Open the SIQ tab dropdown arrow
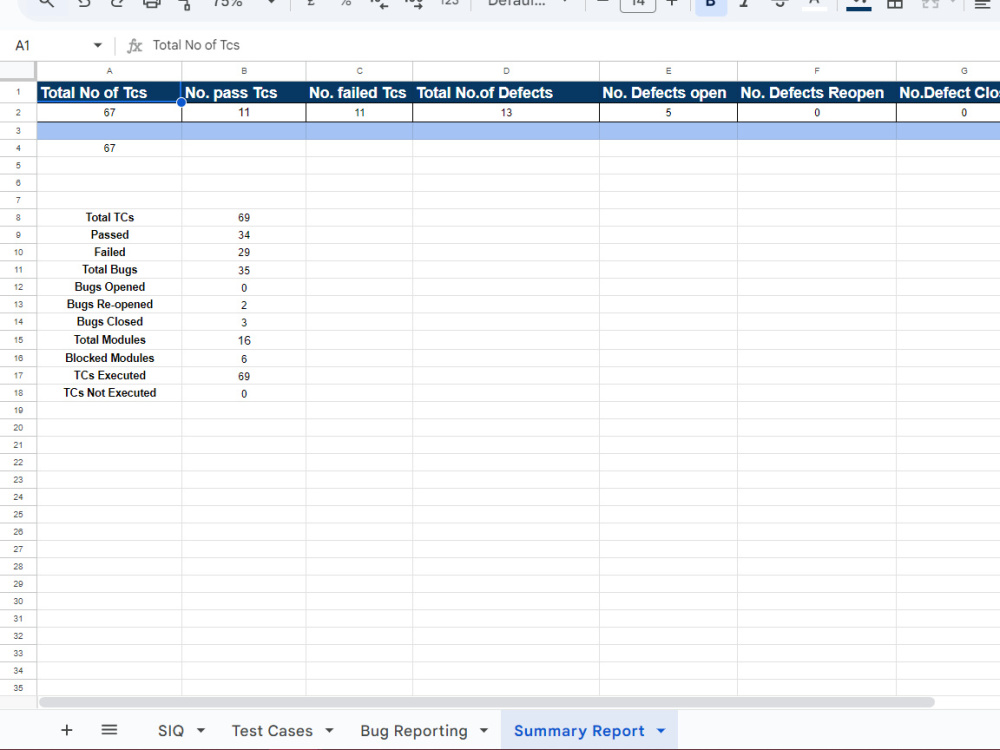The height and width of the screenshot is (750, 1000). [x=201, y=731]
